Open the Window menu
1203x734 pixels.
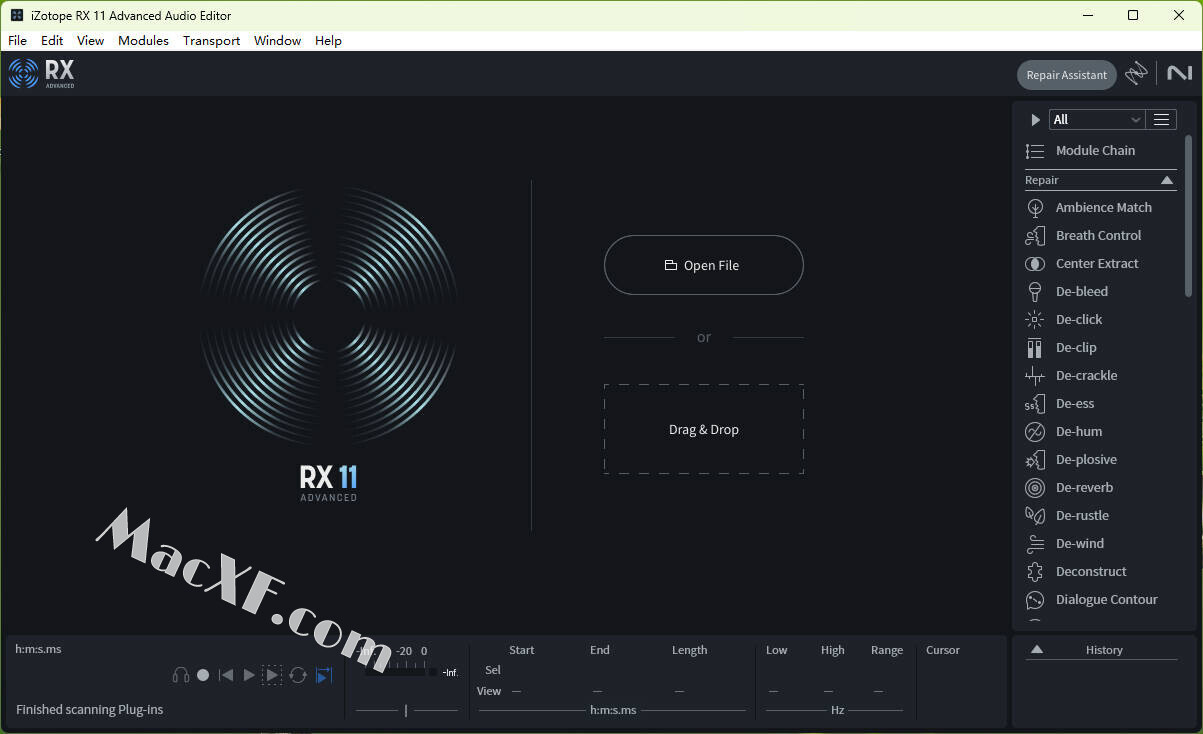(x=277, y=40)
